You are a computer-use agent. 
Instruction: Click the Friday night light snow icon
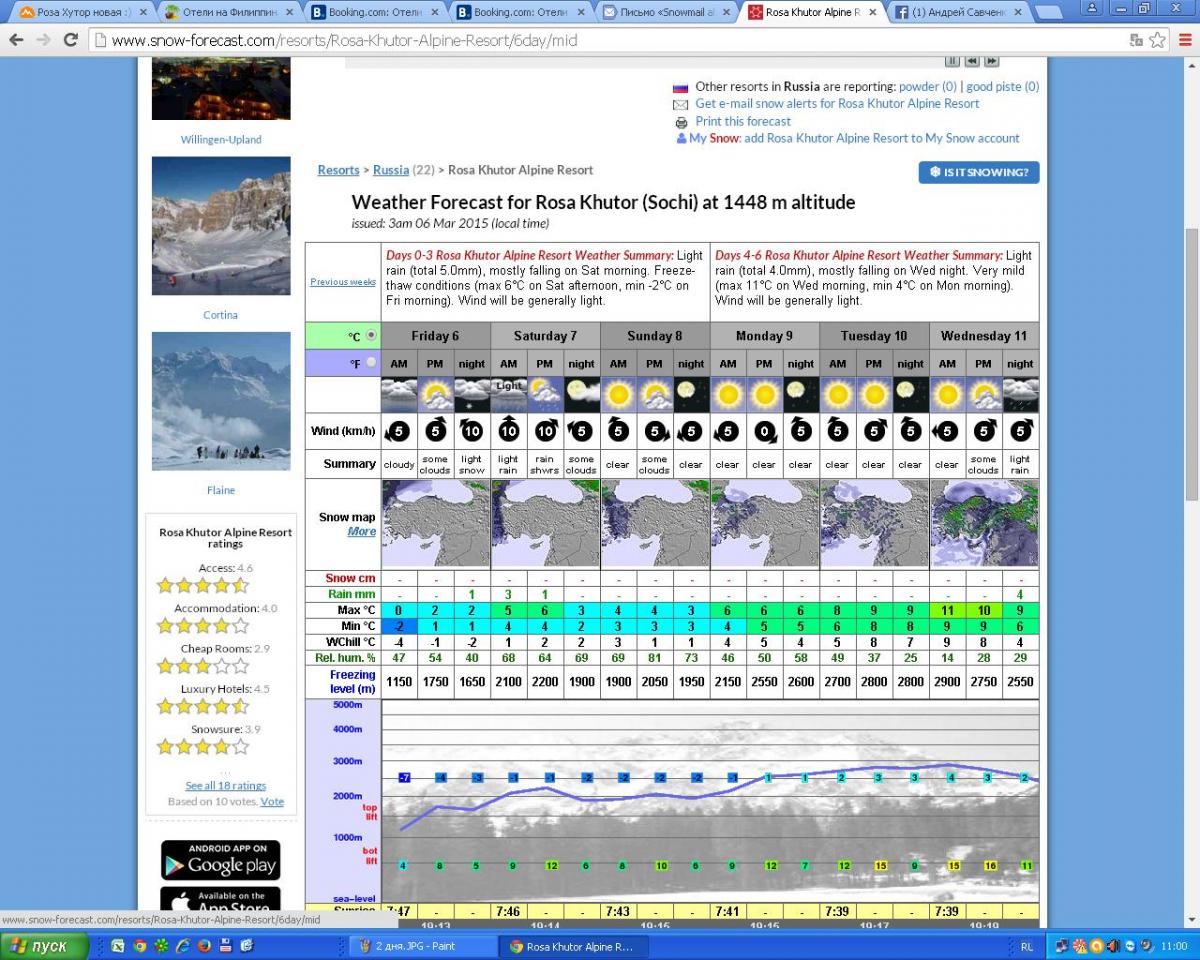pyautogui.click(x=472, y=394)
